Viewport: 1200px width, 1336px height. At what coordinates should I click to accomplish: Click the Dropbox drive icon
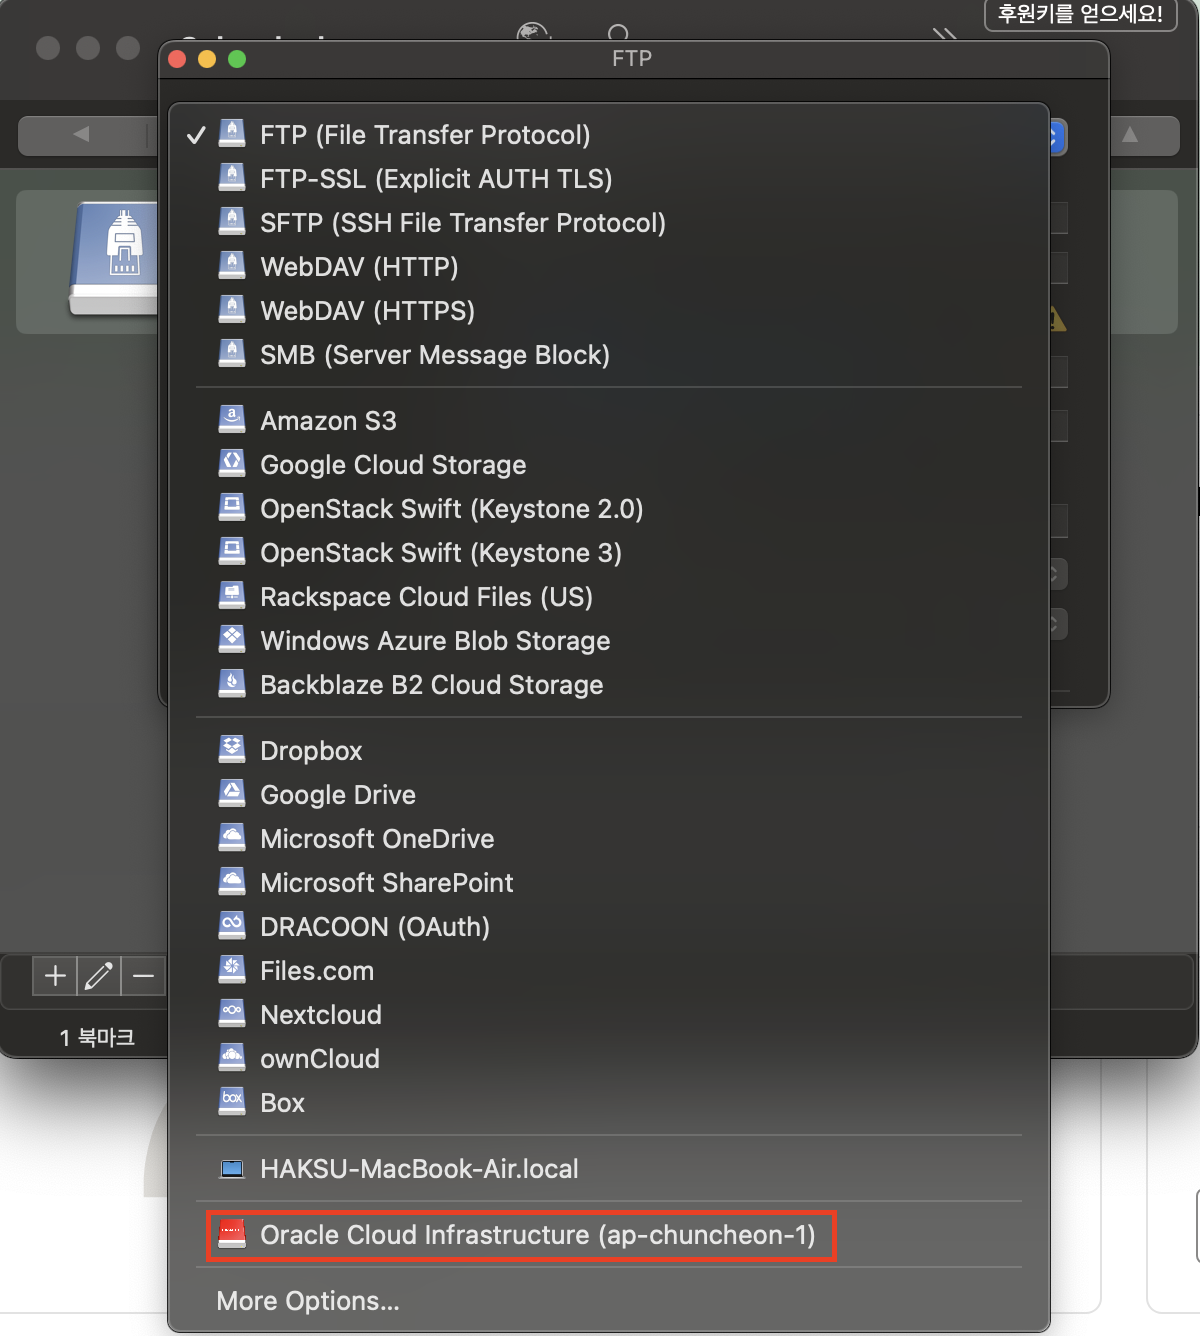point(232,750)
